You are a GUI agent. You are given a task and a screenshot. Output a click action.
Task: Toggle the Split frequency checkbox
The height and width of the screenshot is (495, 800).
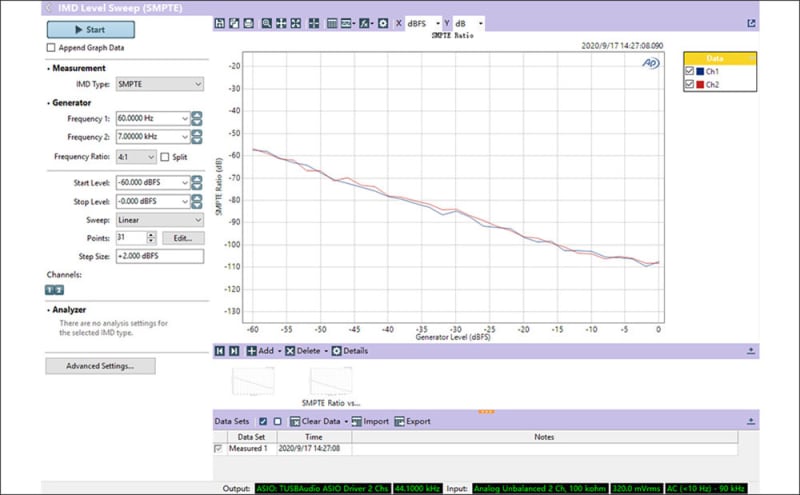(x=165, y=157)
